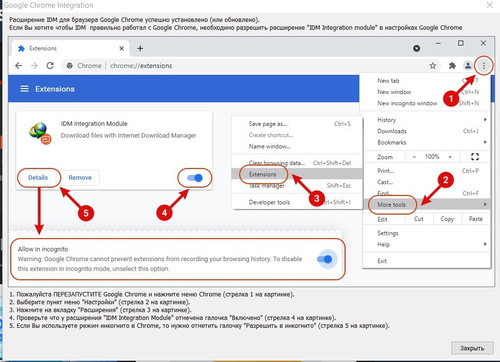
Task: Click the Chrome back arrow
Action: tap(19, 66)
